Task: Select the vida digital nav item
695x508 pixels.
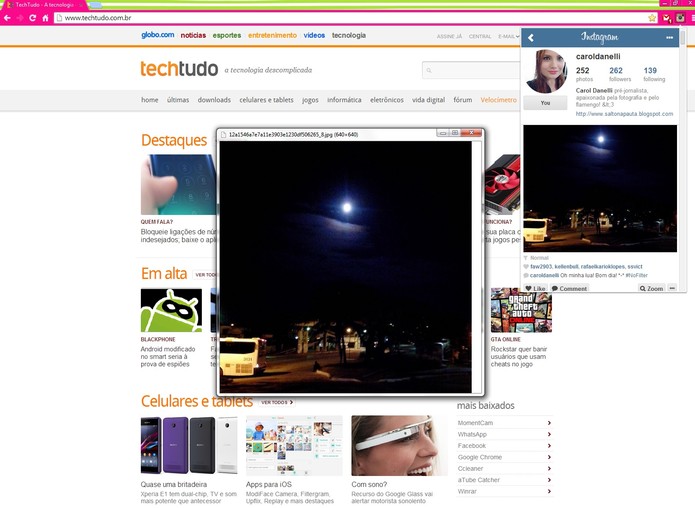Action: (x=428, y=100)
